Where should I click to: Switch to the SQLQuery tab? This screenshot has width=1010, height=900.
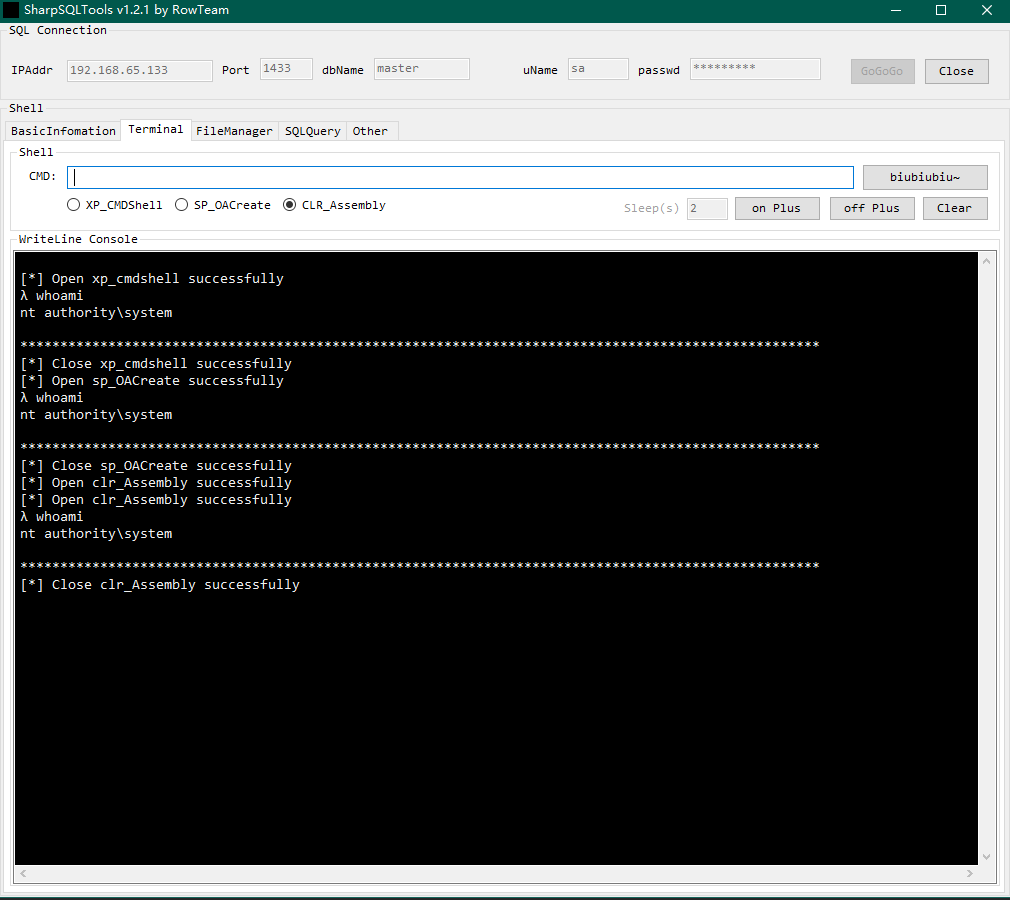click(312, 131)
